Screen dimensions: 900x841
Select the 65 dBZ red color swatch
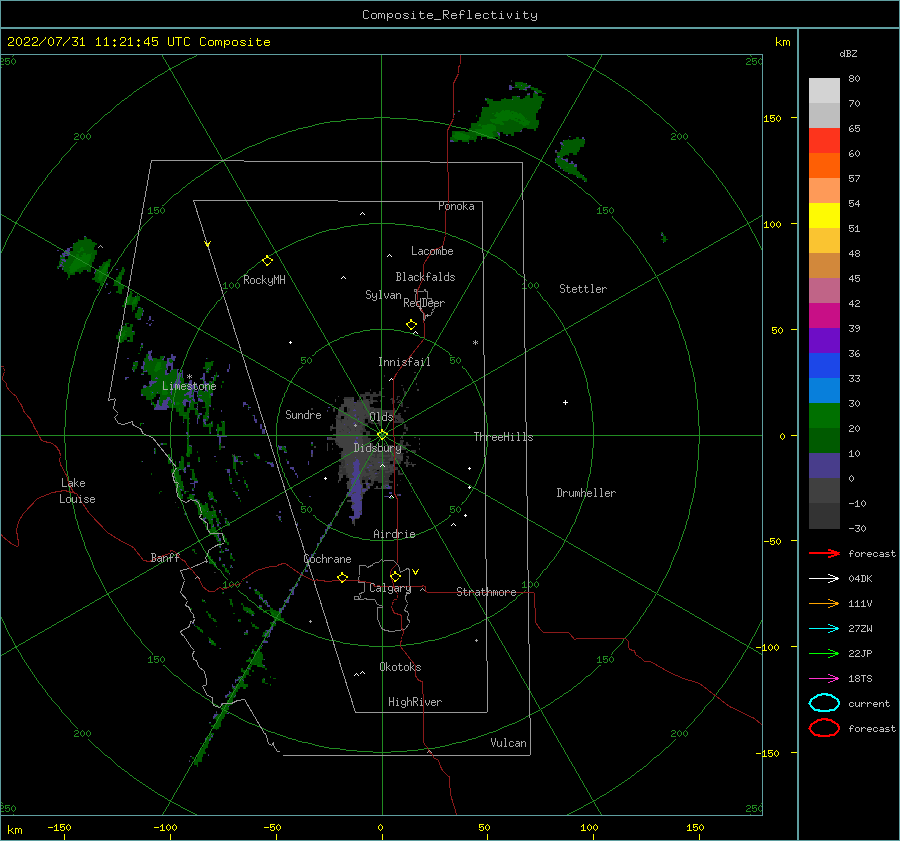[824, 140]
